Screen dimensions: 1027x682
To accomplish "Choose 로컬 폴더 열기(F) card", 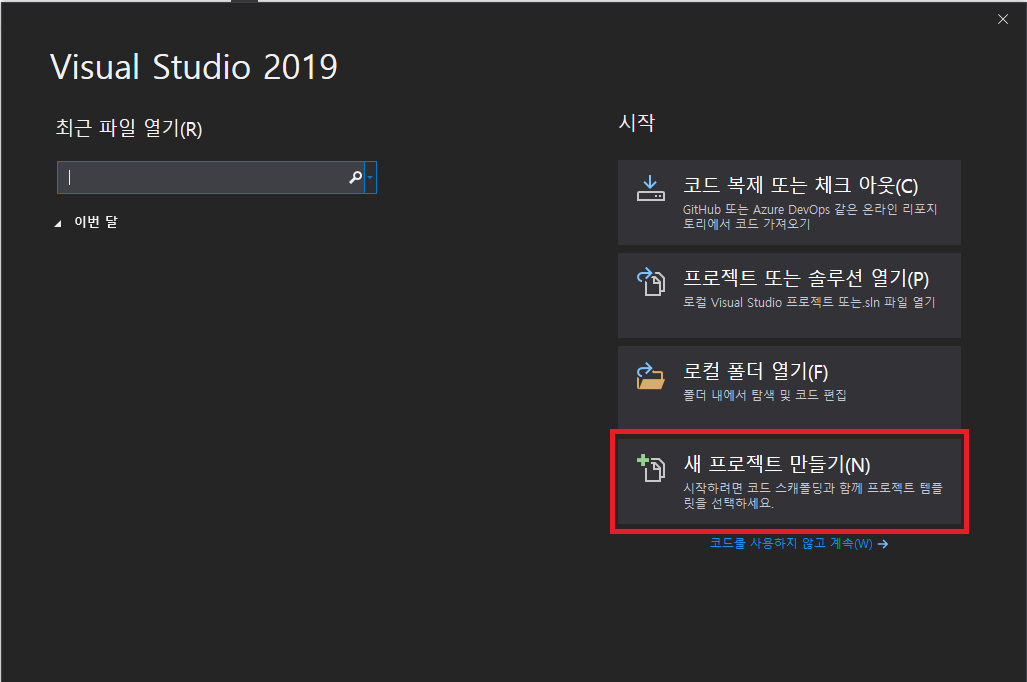I will [x=789, y=388].
